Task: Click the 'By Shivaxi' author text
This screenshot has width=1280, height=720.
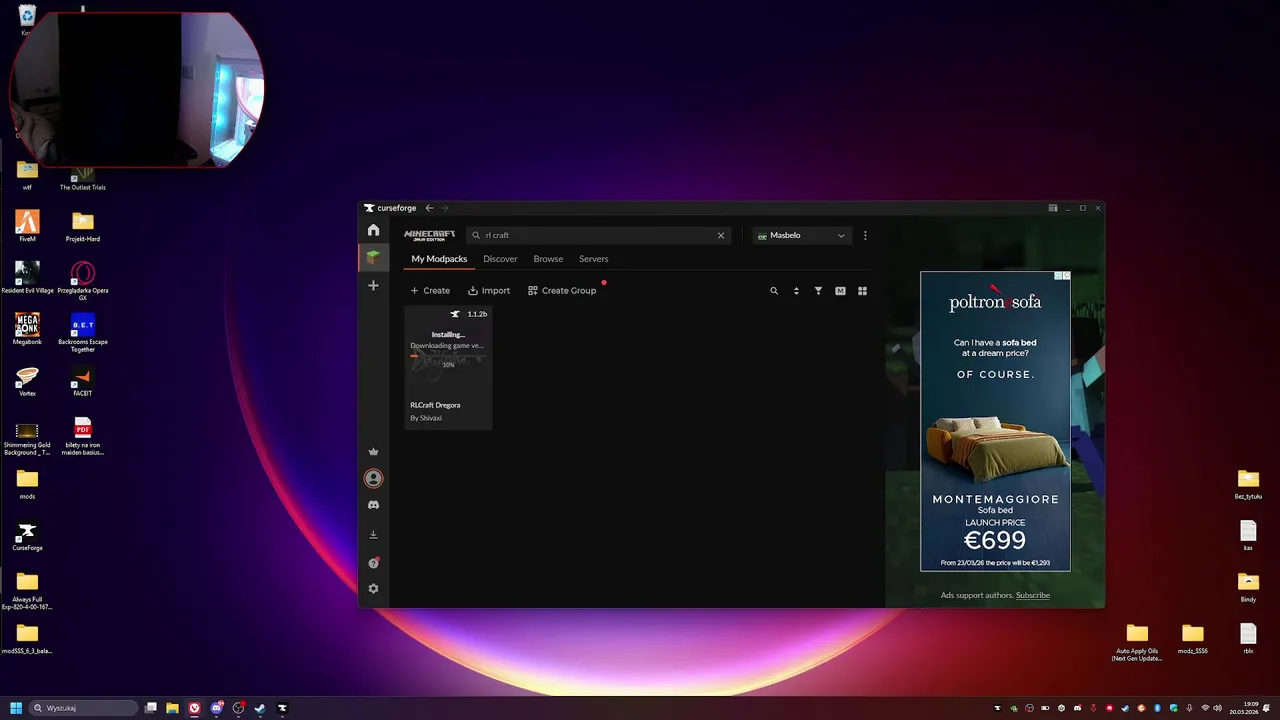Action: (426, 418)
